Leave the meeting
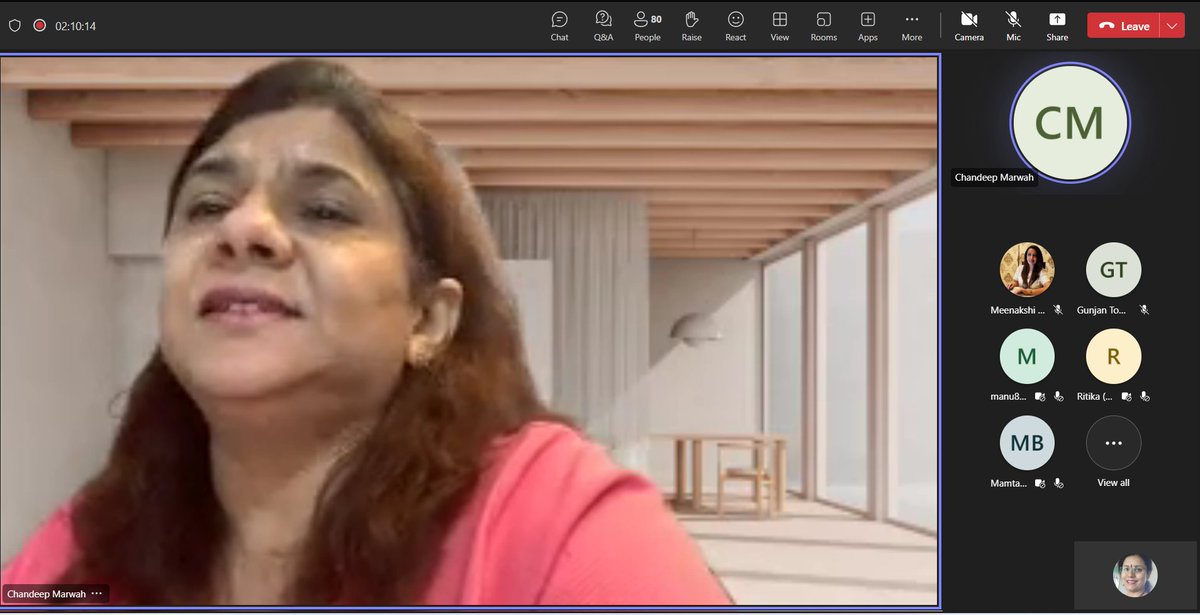Screen dimensions: 1200x615 pyautogui.click(x=1124, y=24)
